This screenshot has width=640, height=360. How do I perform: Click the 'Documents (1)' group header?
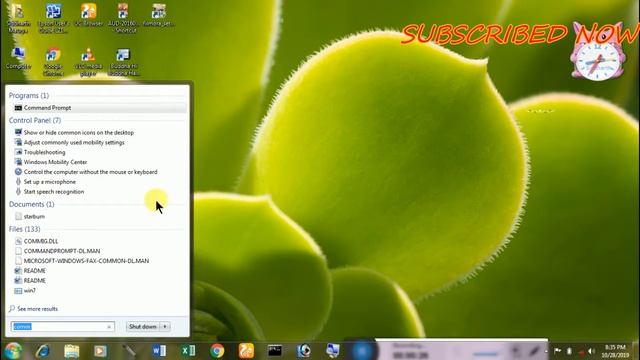click(31, 204)
